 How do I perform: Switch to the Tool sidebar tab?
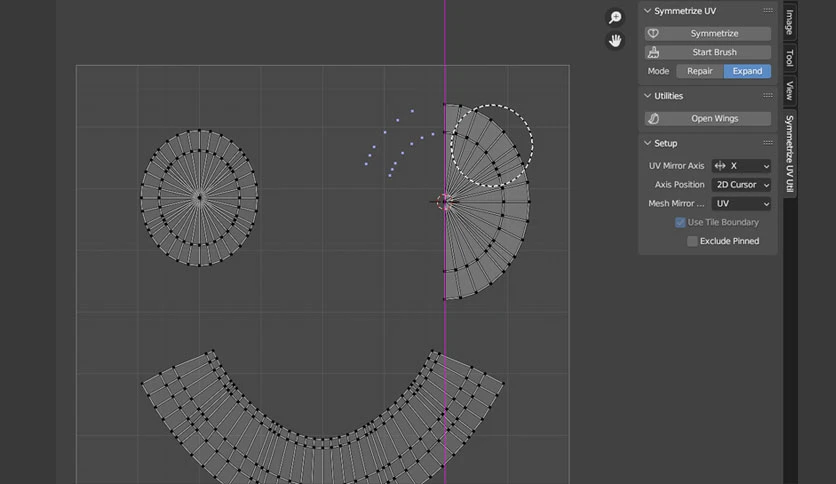[x=790, y=58]
